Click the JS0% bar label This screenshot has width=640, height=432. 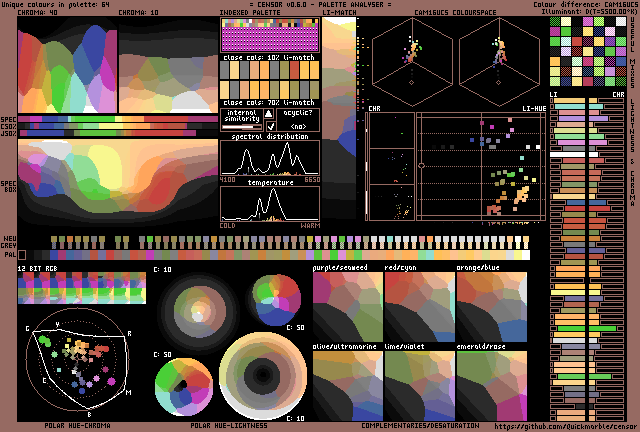pos(8,134)
